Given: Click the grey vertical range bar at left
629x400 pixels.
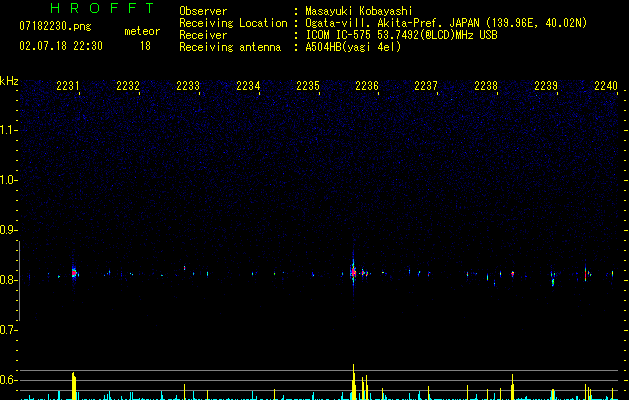Looking at the screenshot, I should [20, 281].
